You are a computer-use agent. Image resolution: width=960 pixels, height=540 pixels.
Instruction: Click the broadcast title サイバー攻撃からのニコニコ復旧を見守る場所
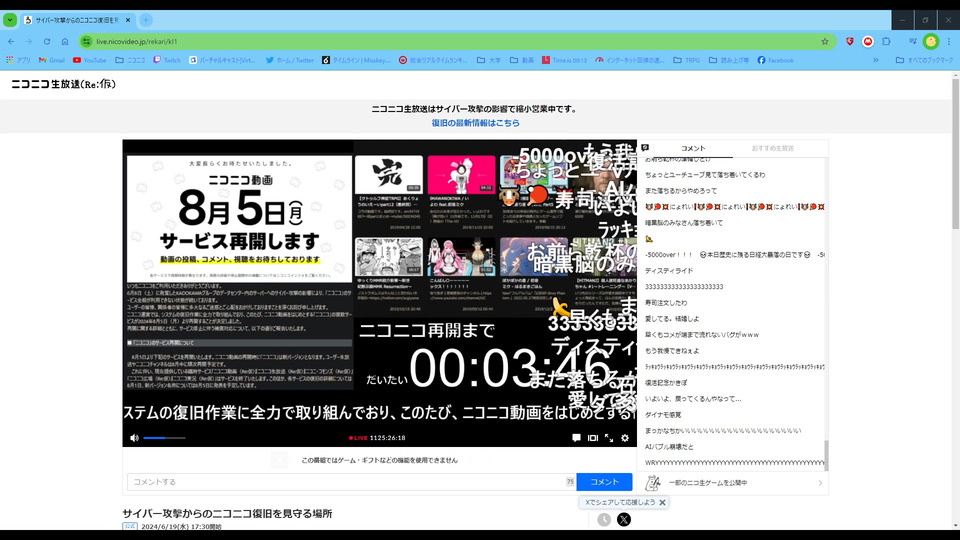(x=227, y=513)
